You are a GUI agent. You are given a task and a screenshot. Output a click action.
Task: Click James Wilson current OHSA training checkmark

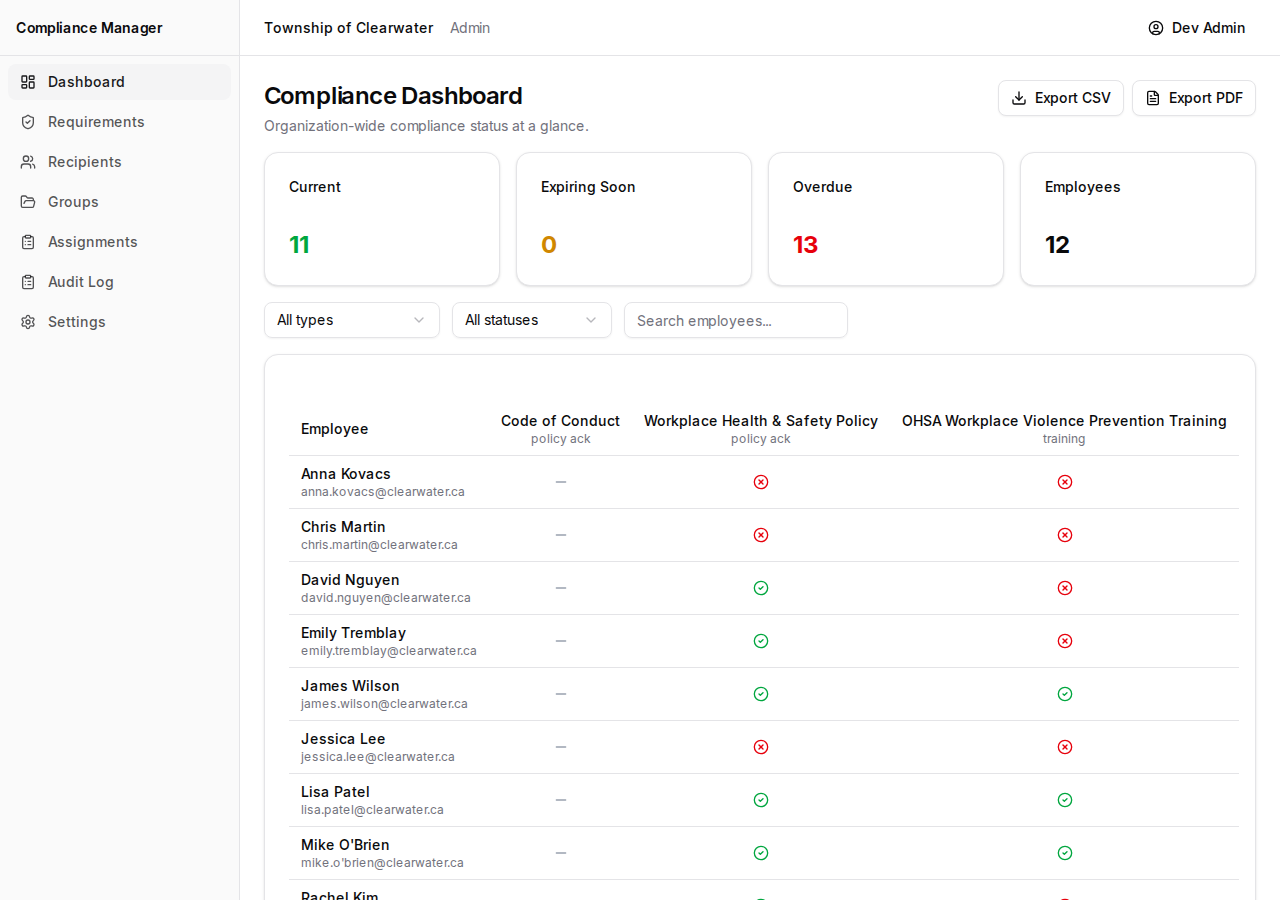(x=1065, y=694)
